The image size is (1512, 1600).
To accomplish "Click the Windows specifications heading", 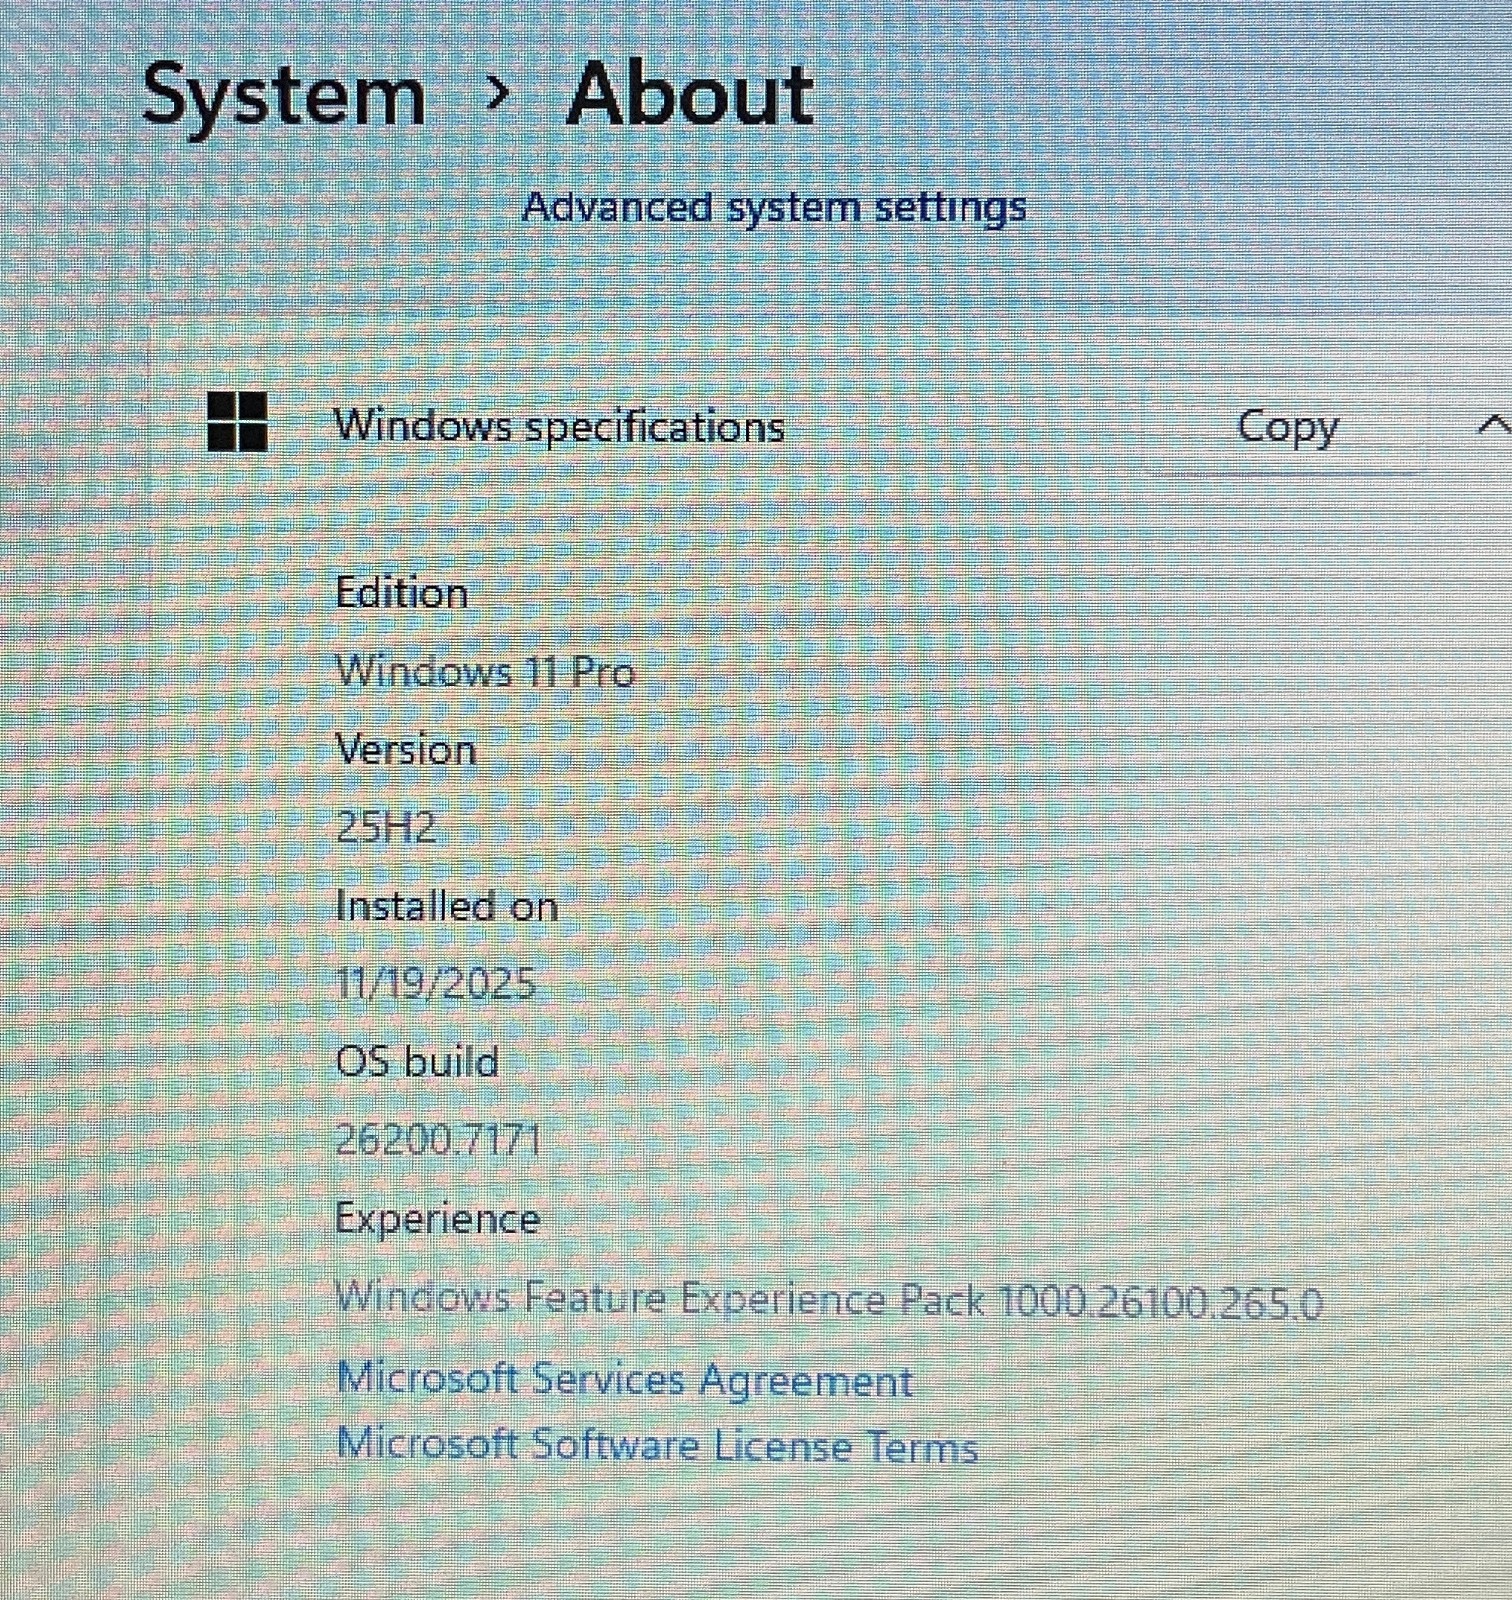I will point(559,427).
